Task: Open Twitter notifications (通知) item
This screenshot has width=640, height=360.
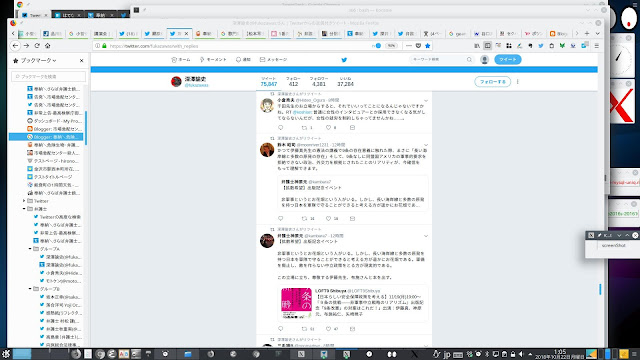Action: [x=243, y=60]
